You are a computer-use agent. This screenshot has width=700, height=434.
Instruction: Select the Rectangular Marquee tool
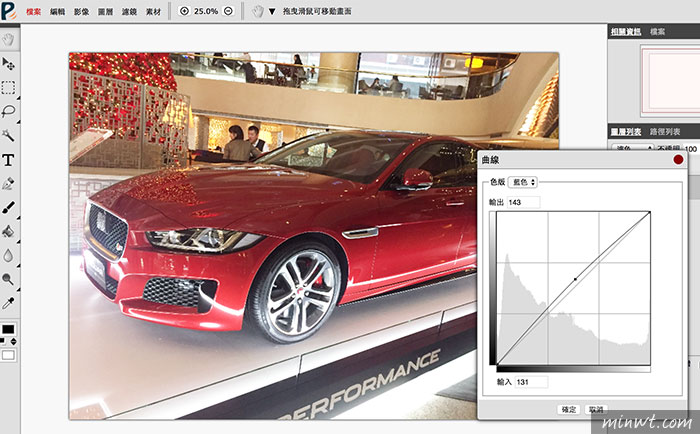coord(8,88)
